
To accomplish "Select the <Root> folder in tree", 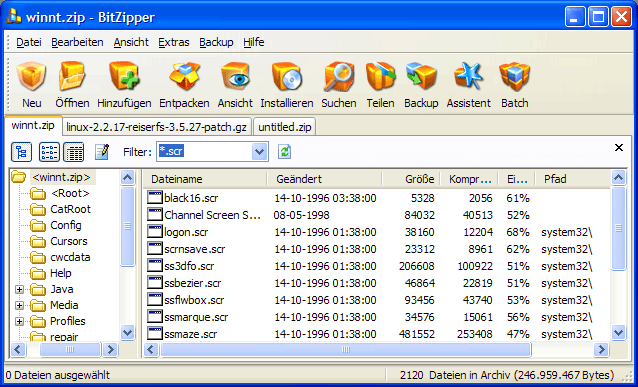I will (70, 193).
